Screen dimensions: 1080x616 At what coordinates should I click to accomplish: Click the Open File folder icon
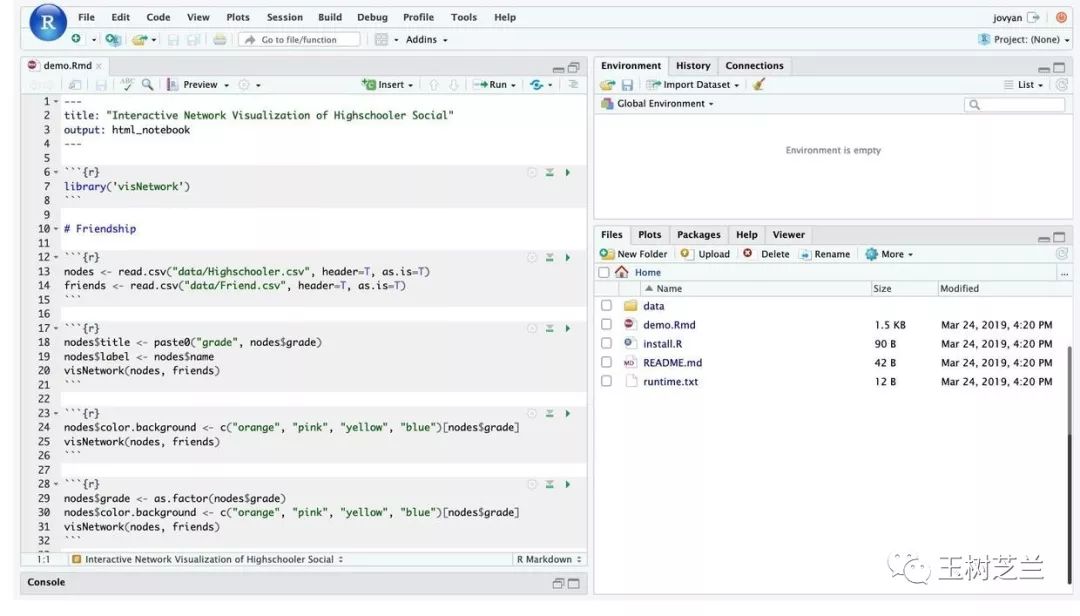[140, 40]
